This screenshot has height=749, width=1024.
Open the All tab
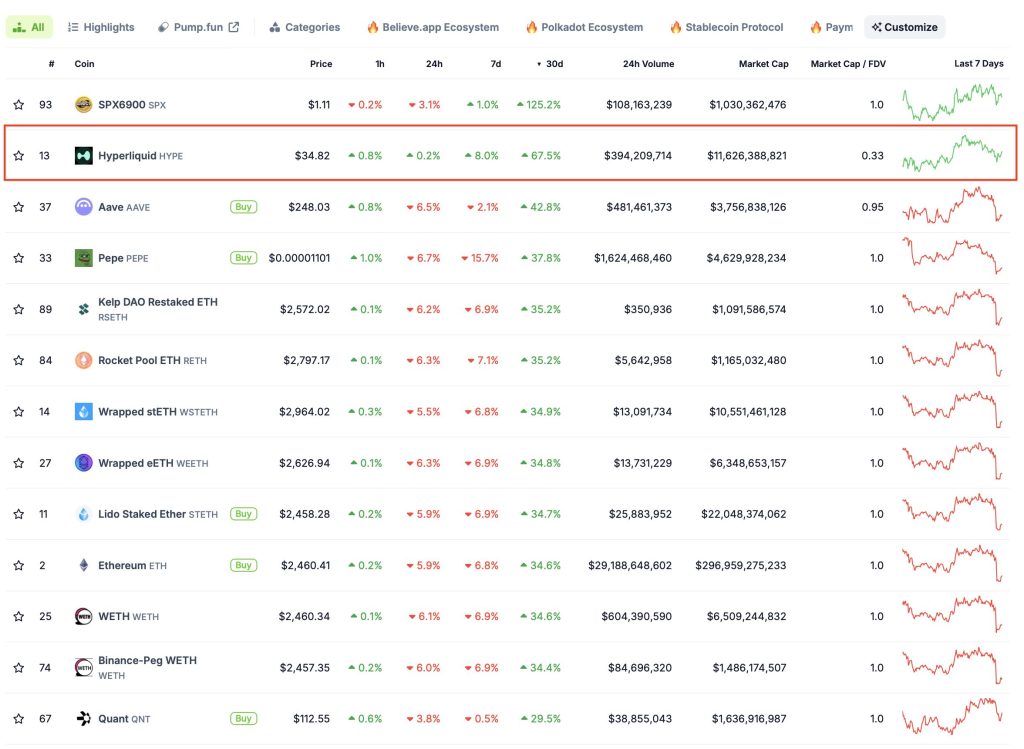29,27
